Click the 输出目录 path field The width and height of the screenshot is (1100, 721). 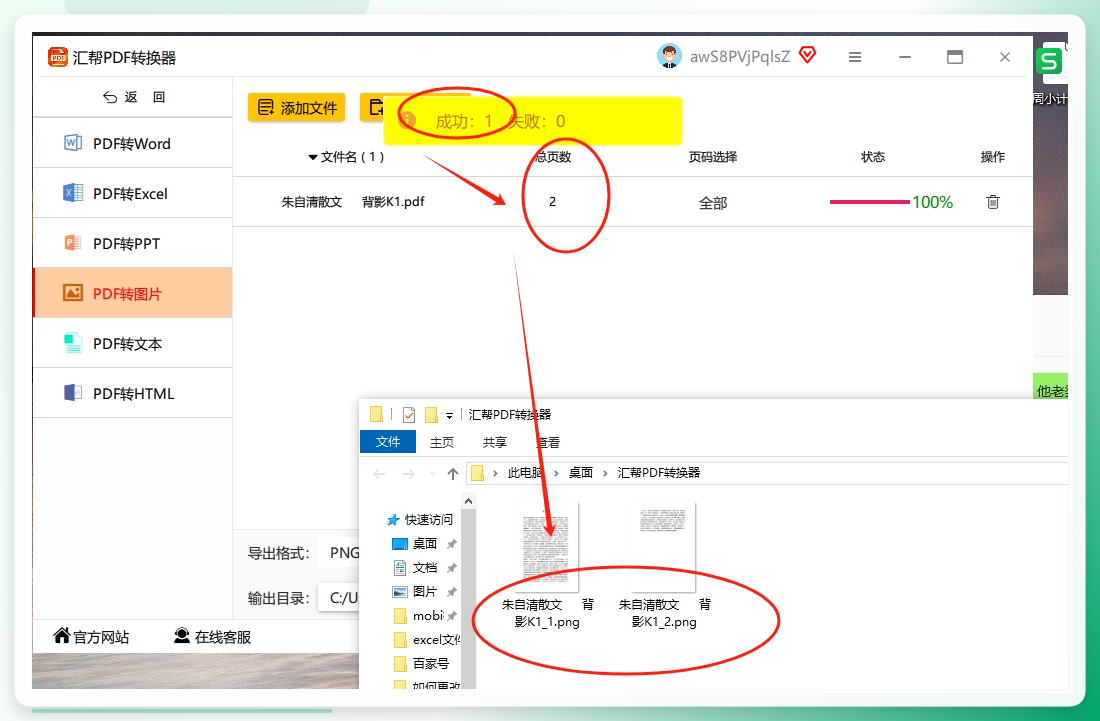tap(340, 598)
